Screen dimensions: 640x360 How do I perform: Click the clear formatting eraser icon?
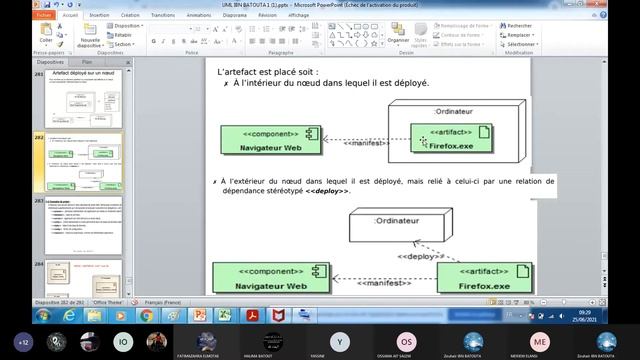239,29
